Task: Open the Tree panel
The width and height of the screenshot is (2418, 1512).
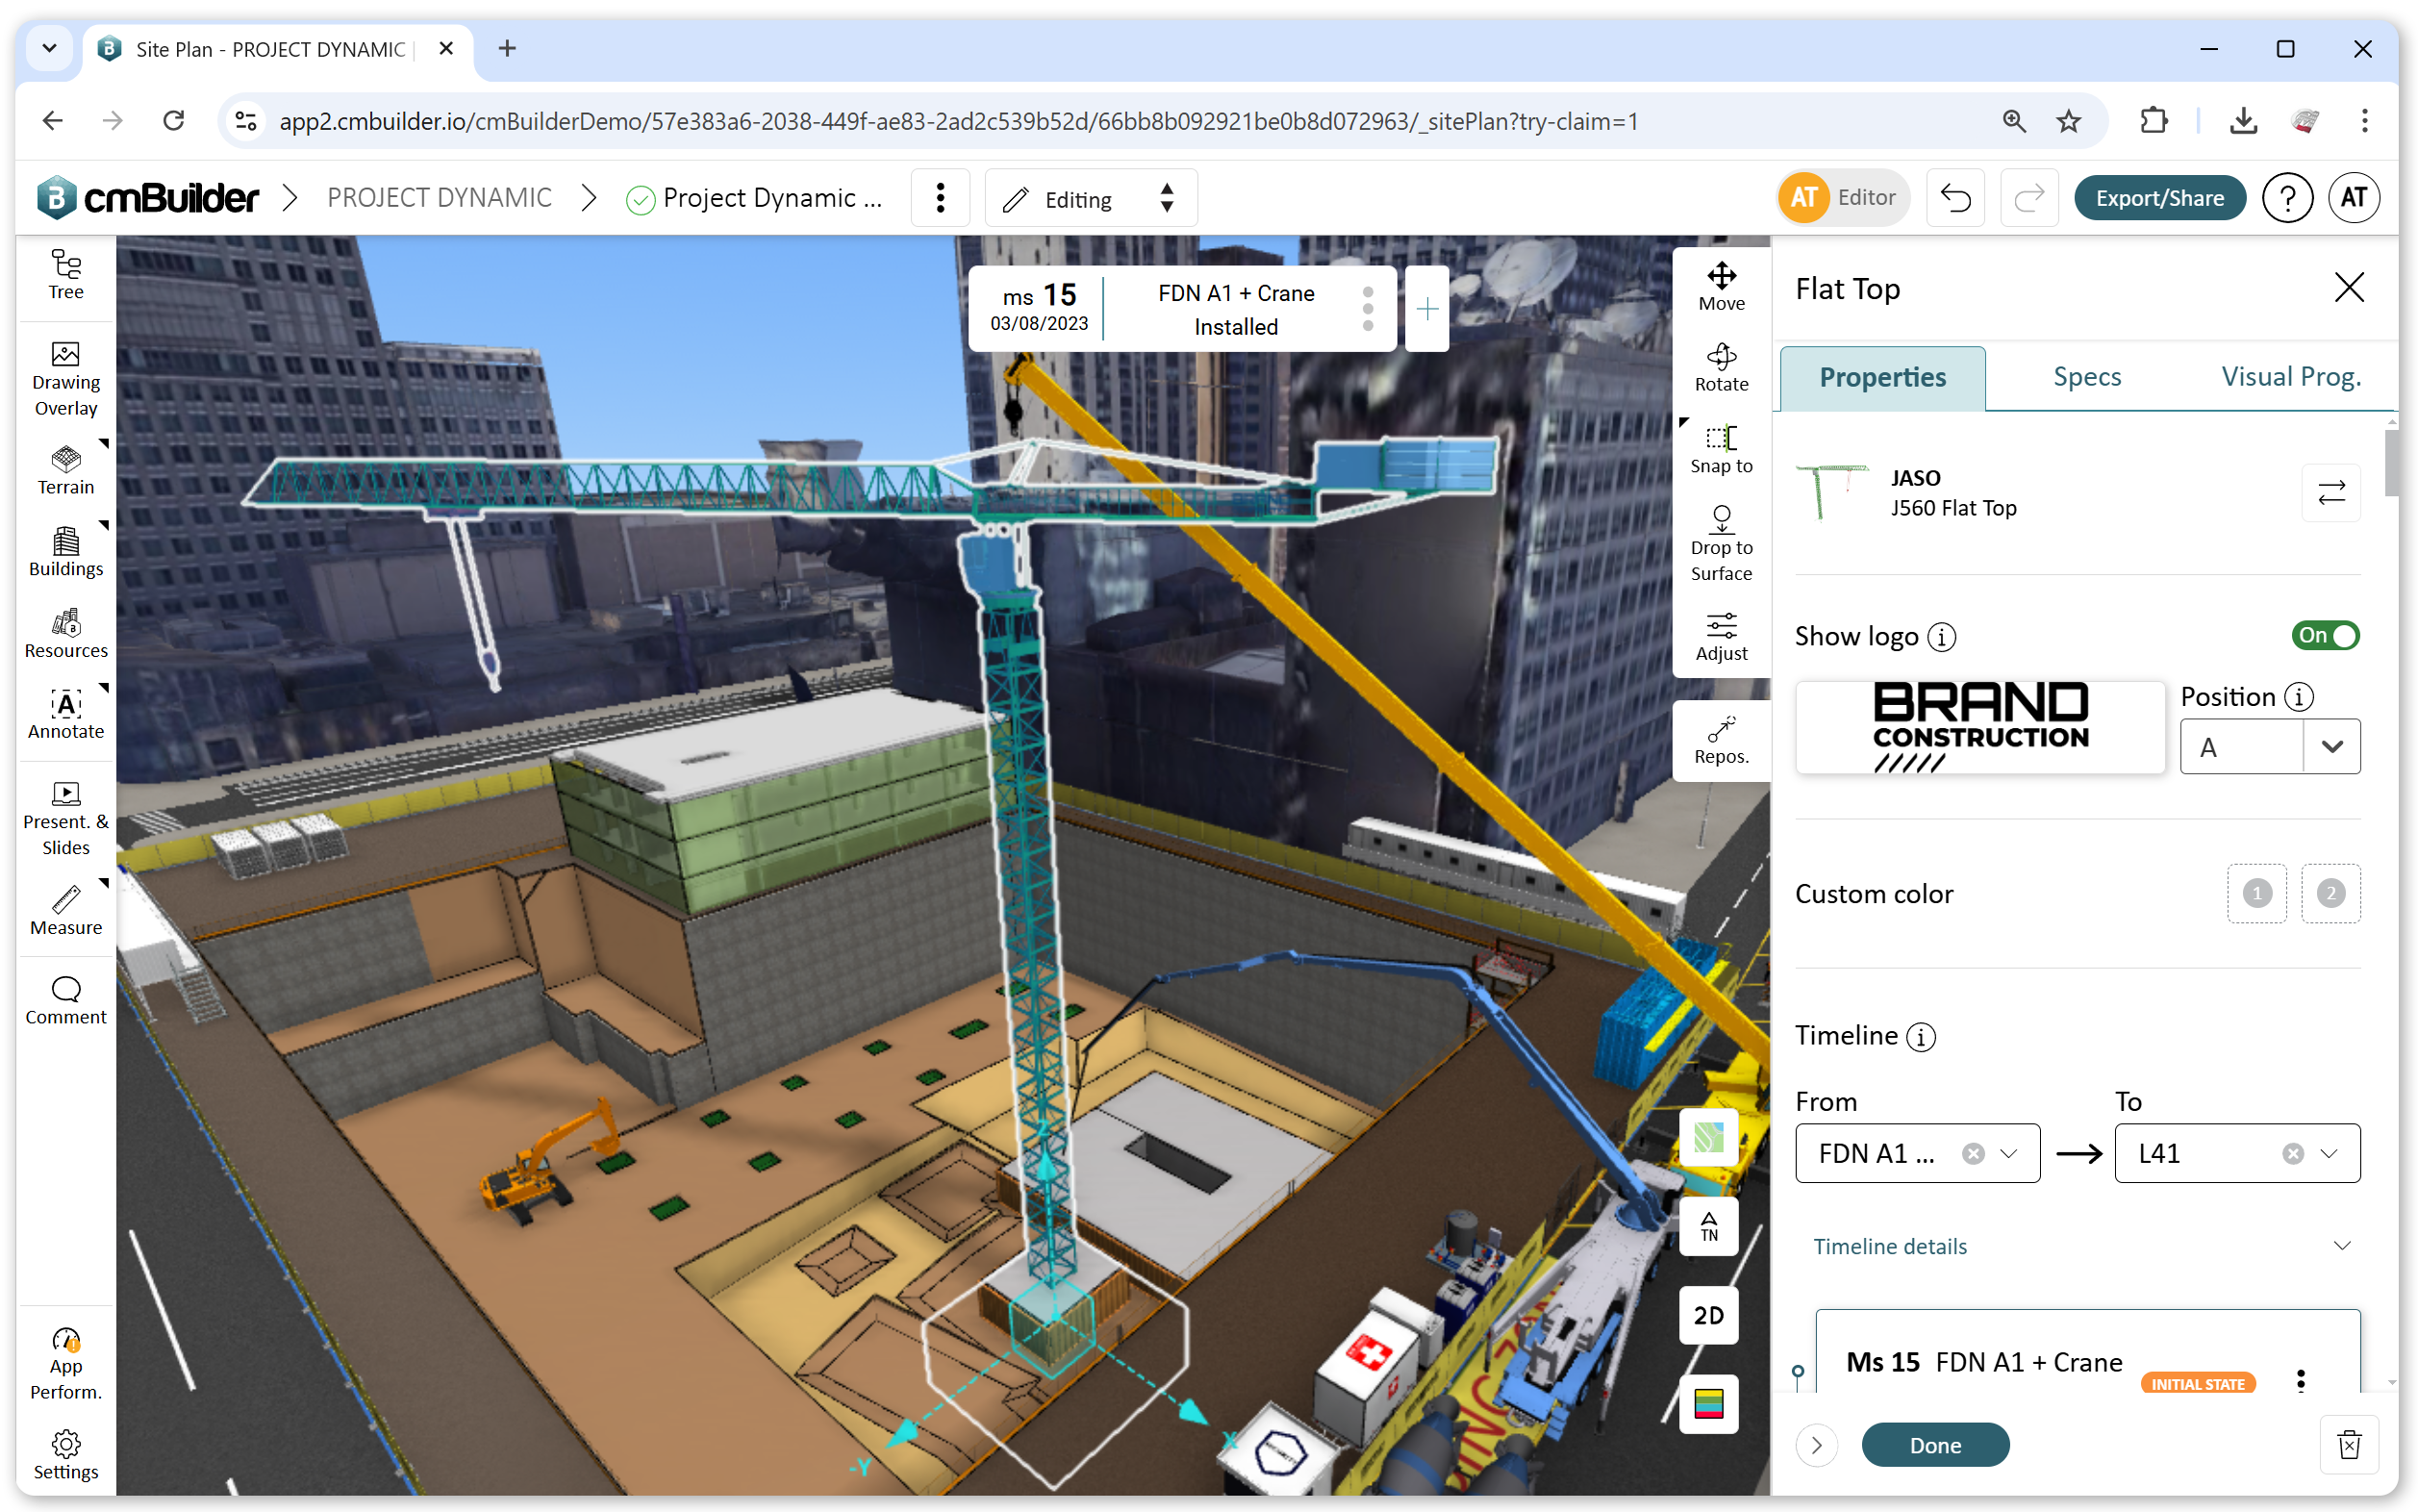Action: [66, 275]
